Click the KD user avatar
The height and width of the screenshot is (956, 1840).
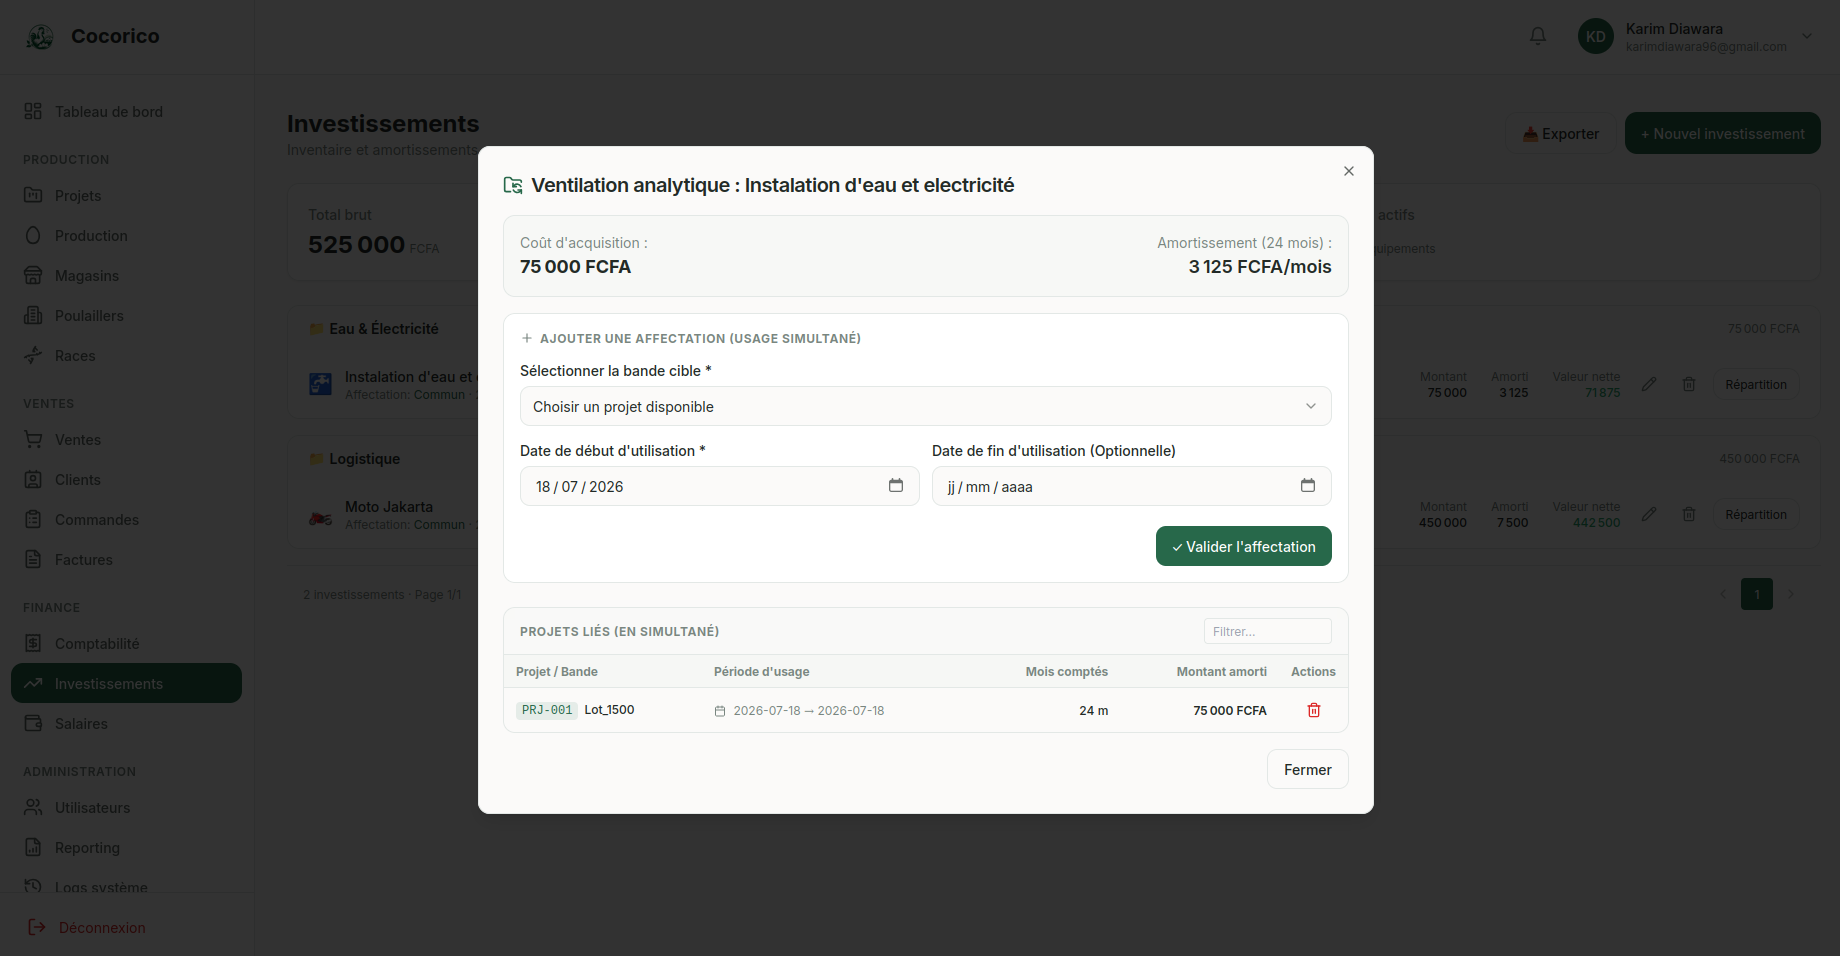[1596, 36]
